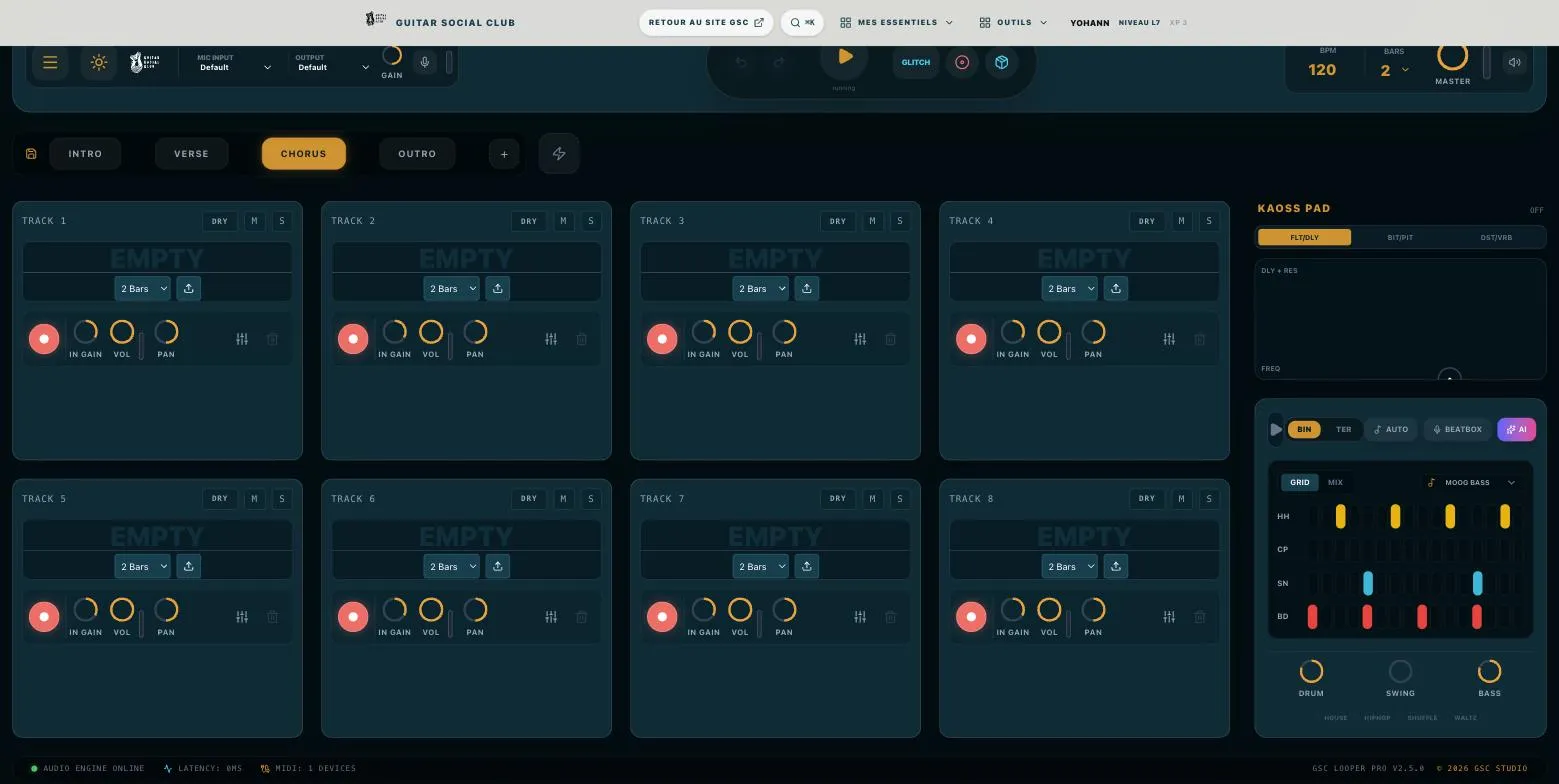Expand the Outils menu
The width and height of the screenshot is (1559, 784).
click(1013, 22)
